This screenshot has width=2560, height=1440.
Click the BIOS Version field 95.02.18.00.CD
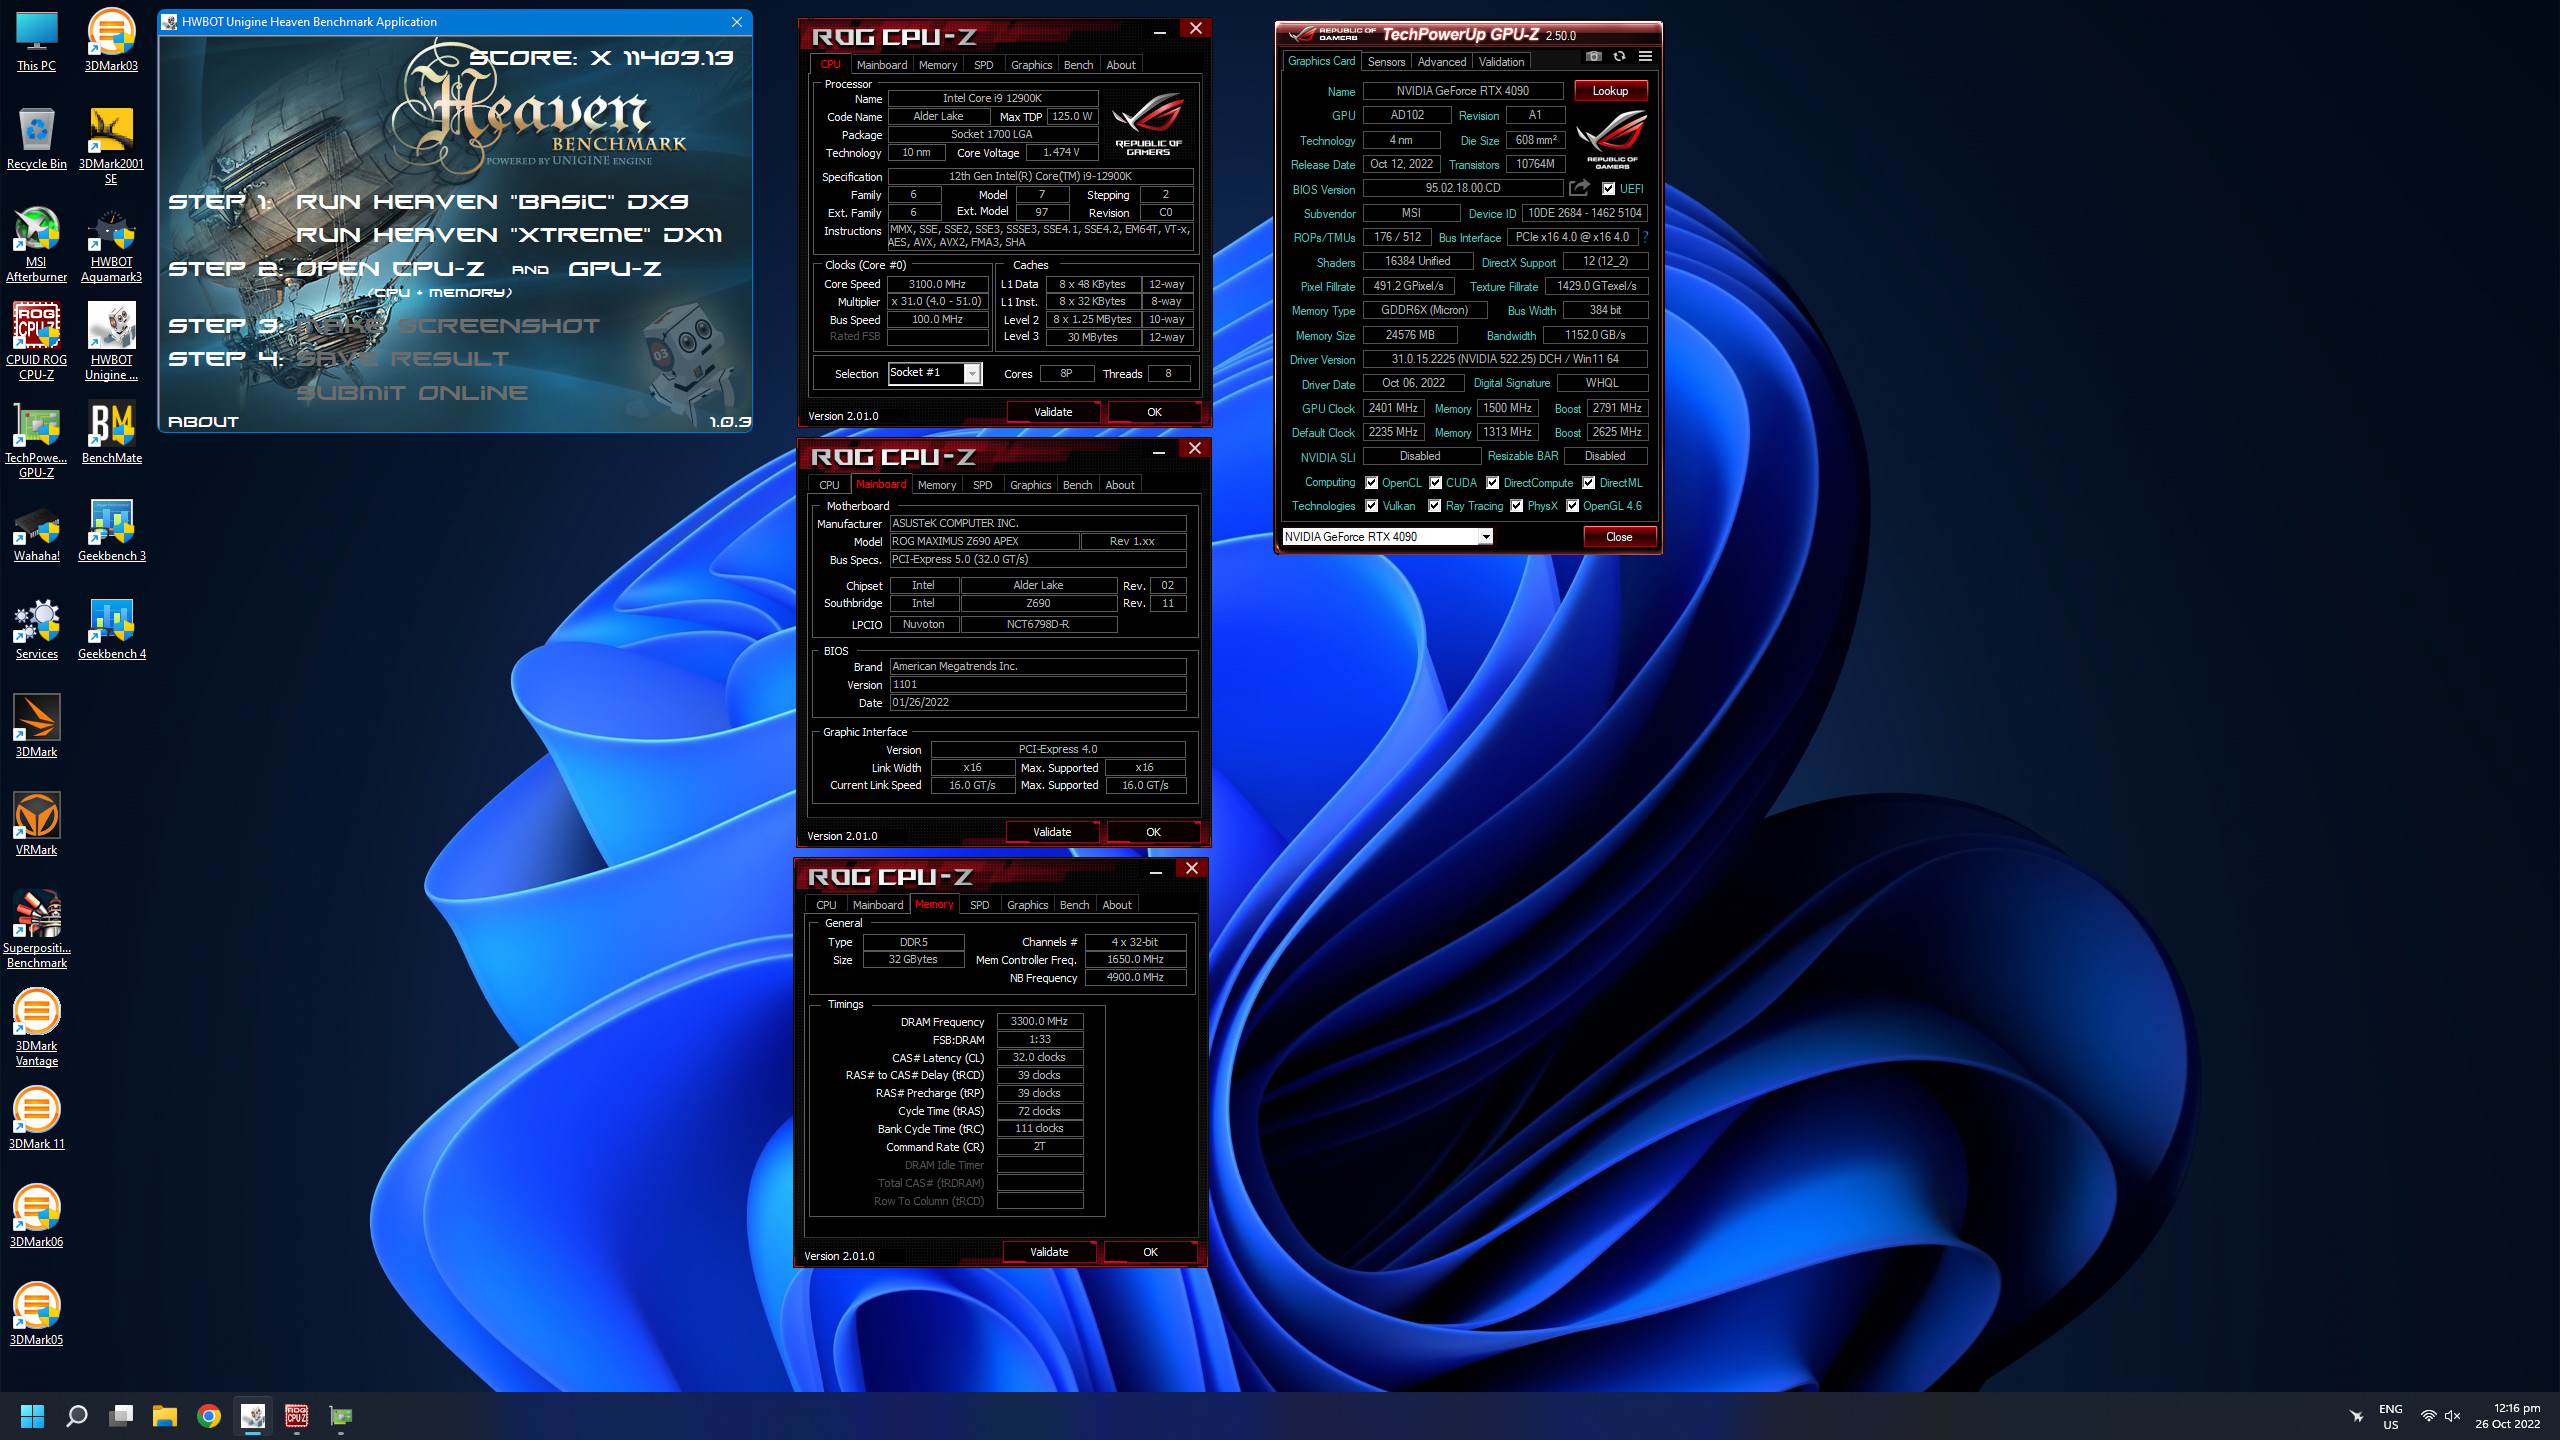[x=1462, y=188]
